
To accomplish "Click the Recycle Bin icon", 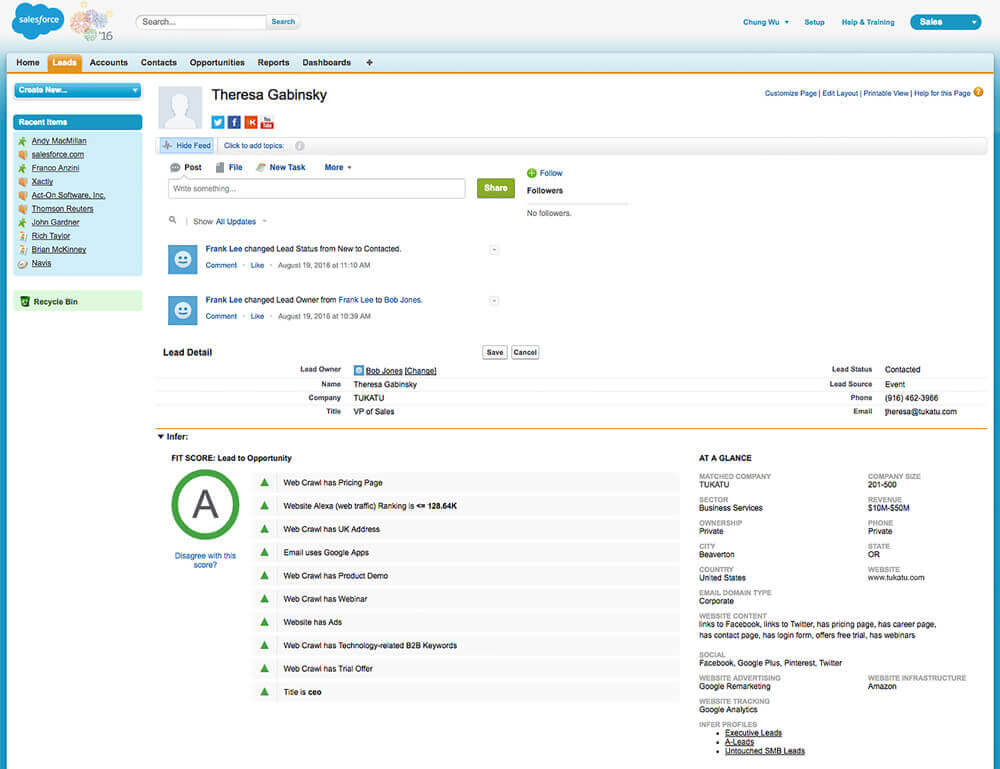I will click(x=25, y=302).
